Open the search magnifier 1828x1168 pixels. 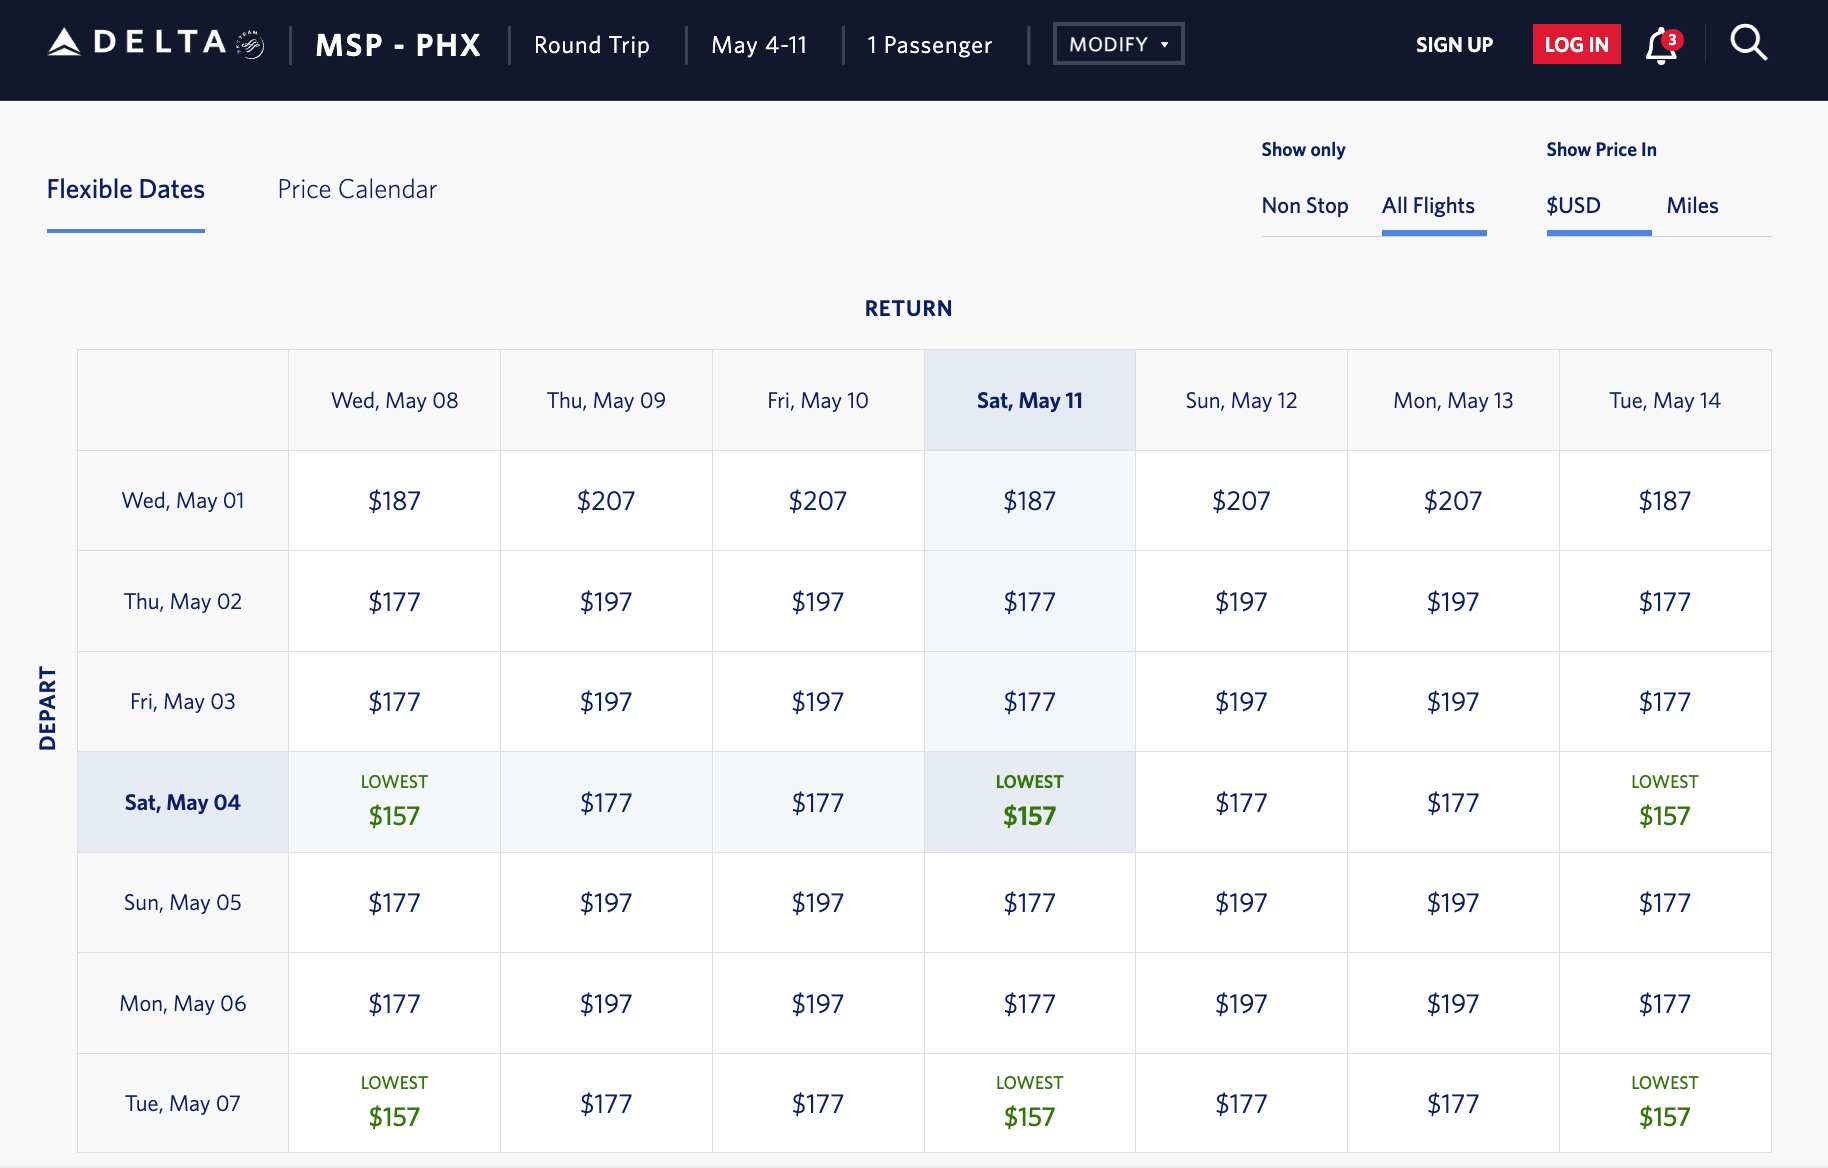click(1748, 43)
